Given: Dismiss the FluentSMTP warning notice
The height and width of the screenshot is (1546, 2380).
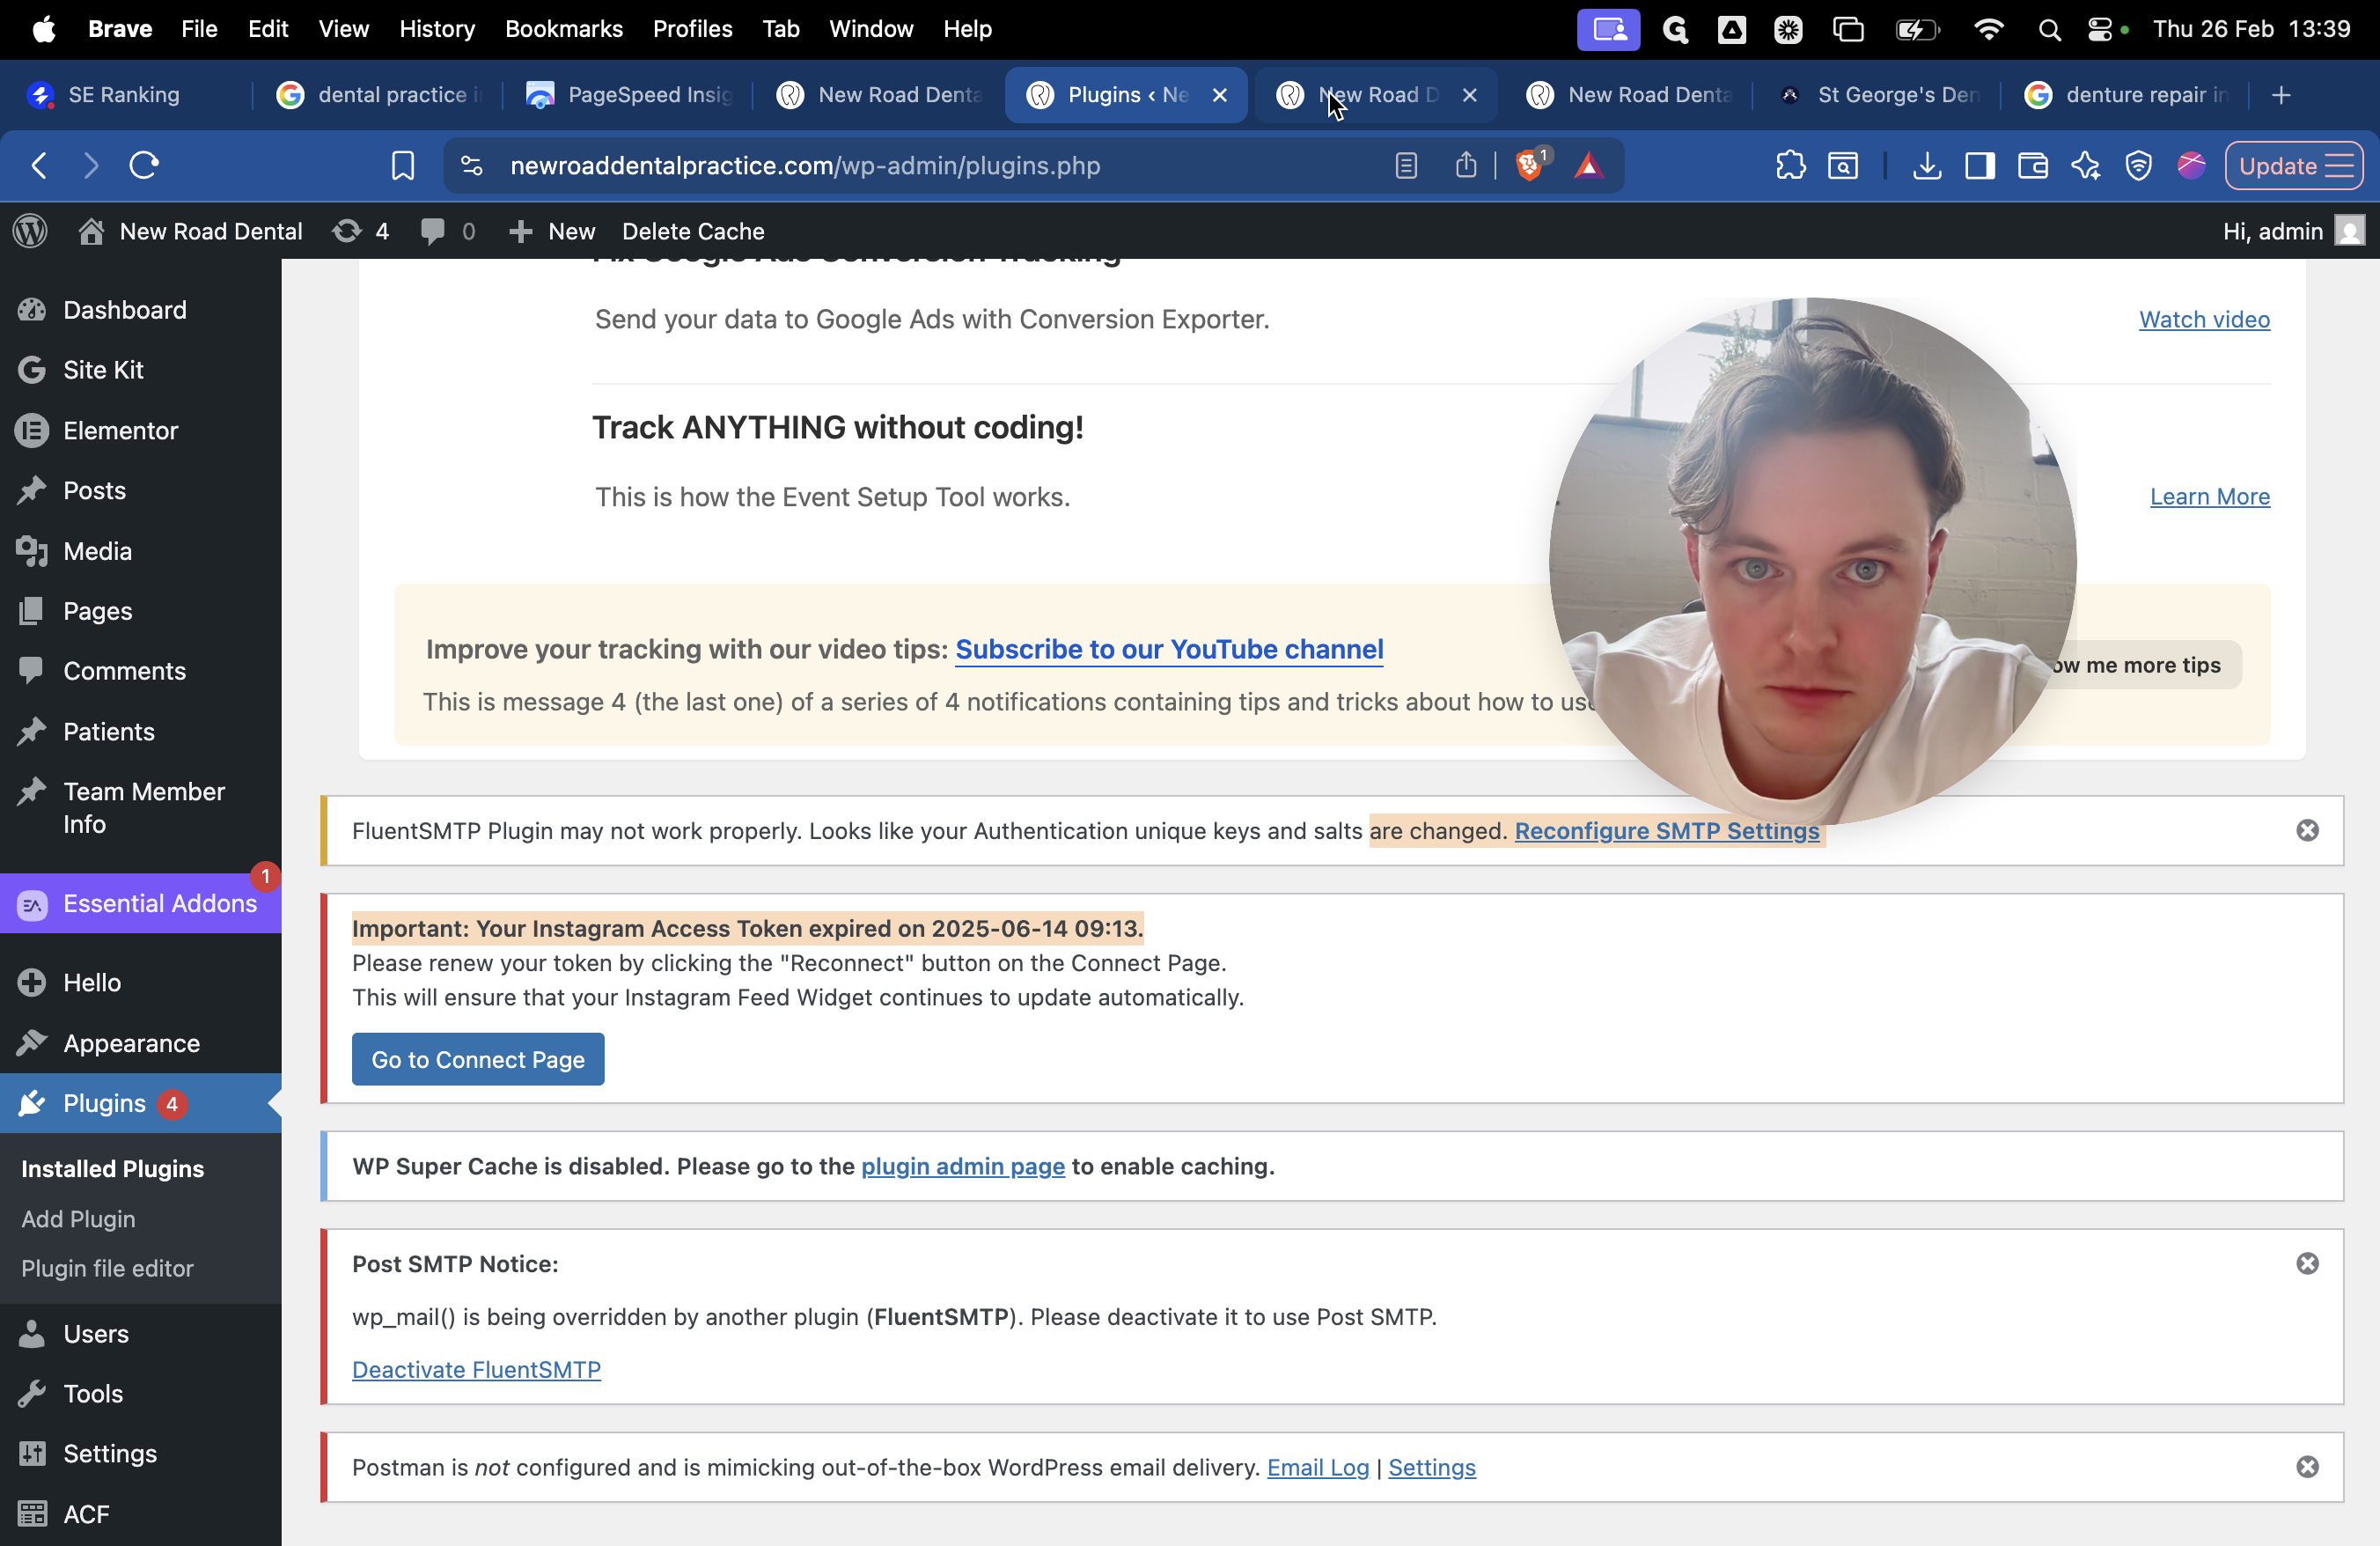Looking at the screenshot, I should click(2307, 830).
